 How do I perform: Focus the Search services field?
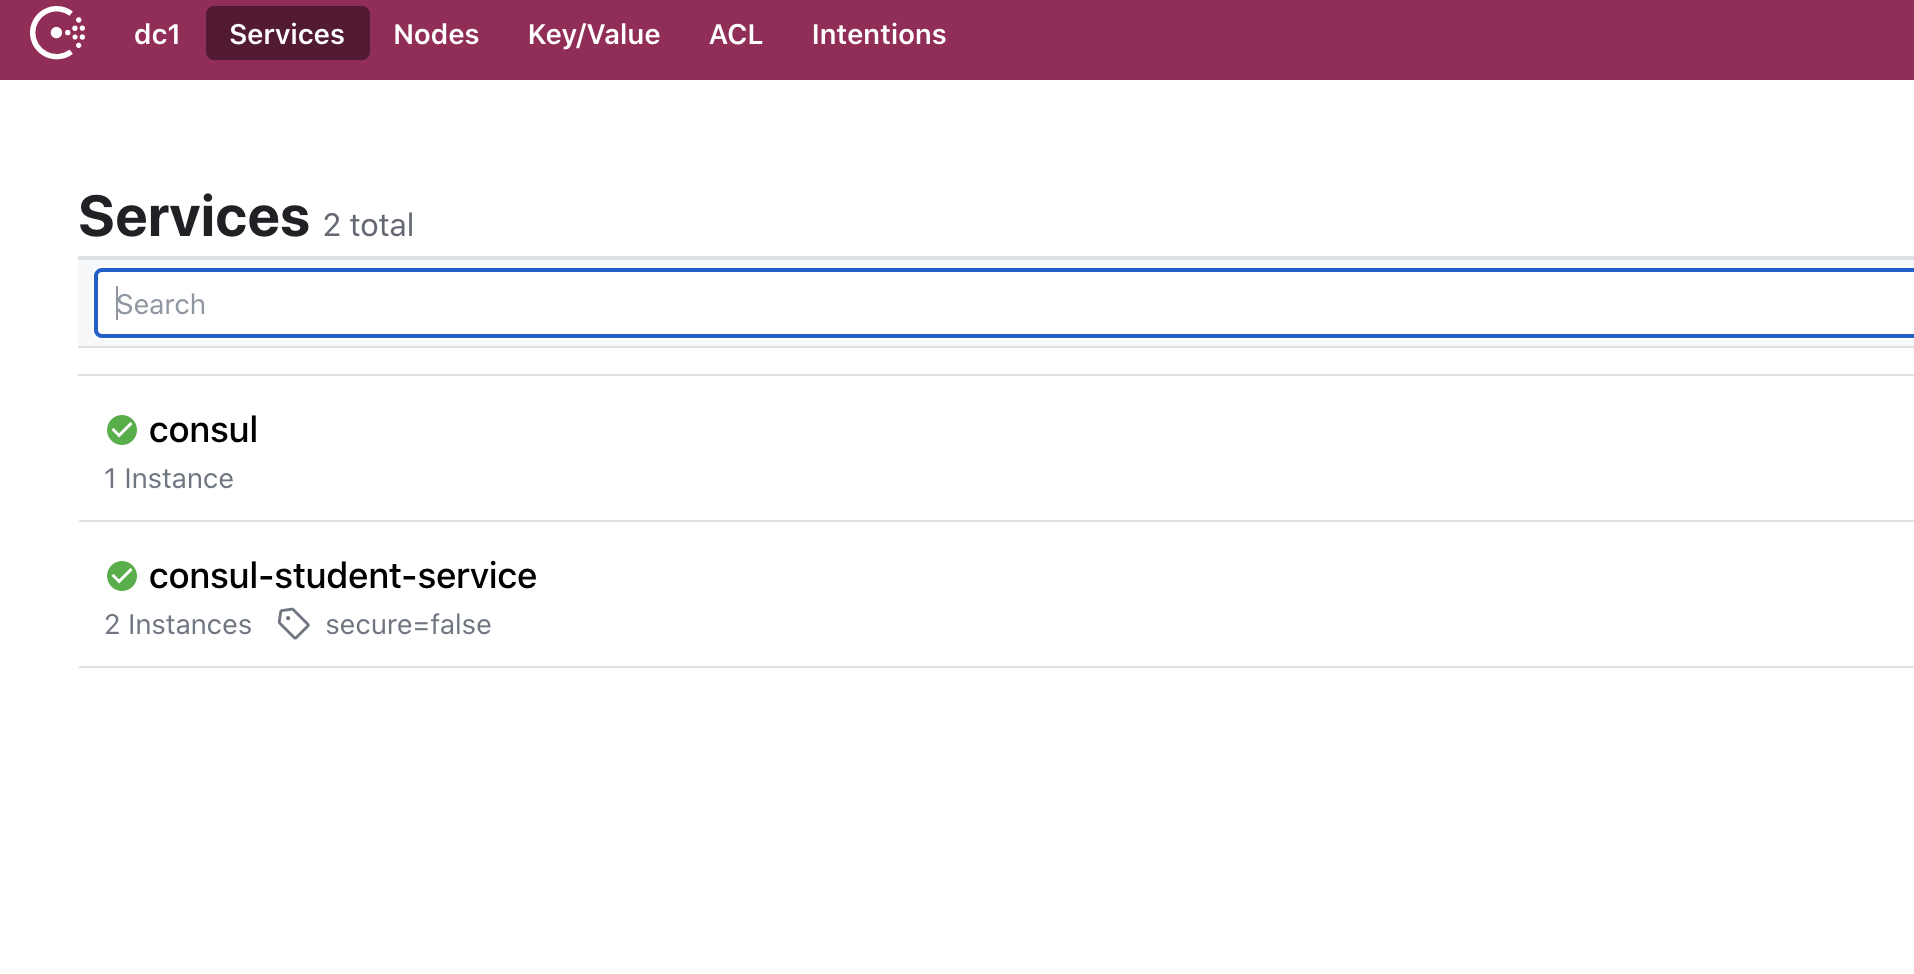tap(1000, 304)
